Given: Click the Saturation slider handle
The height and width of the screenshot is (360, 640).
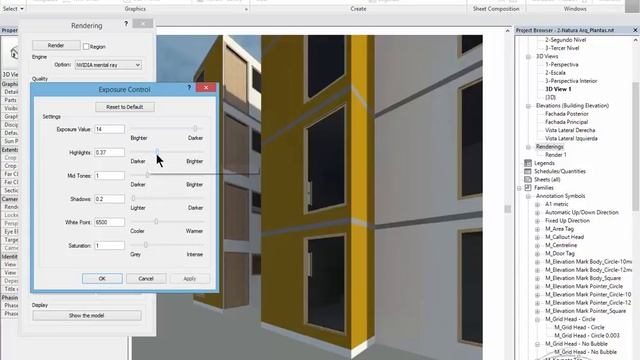Looking at the screenshot, I should coord(145,244).
